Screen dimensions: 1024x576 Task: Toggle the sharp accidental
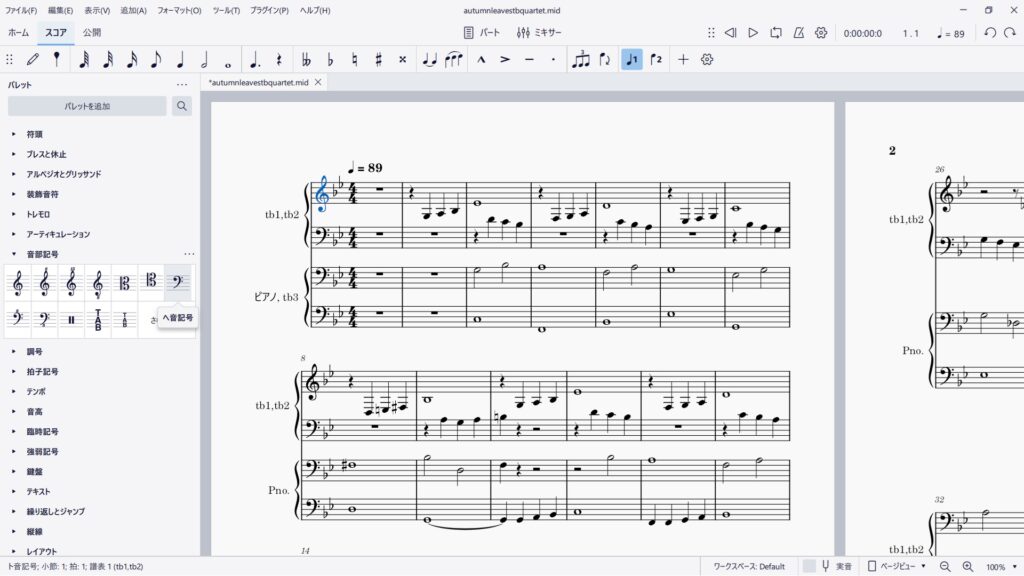[x=378, y=60]
